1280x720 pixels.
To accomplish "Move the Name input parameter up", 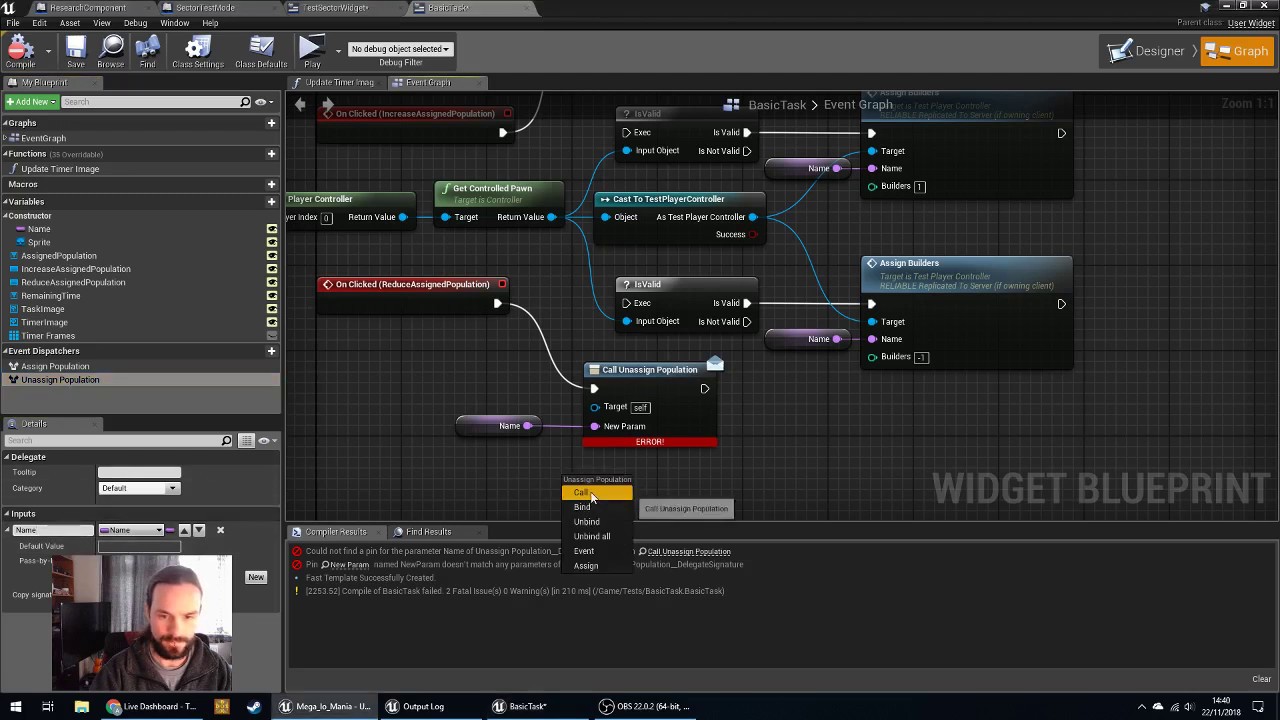I will 184,531.
